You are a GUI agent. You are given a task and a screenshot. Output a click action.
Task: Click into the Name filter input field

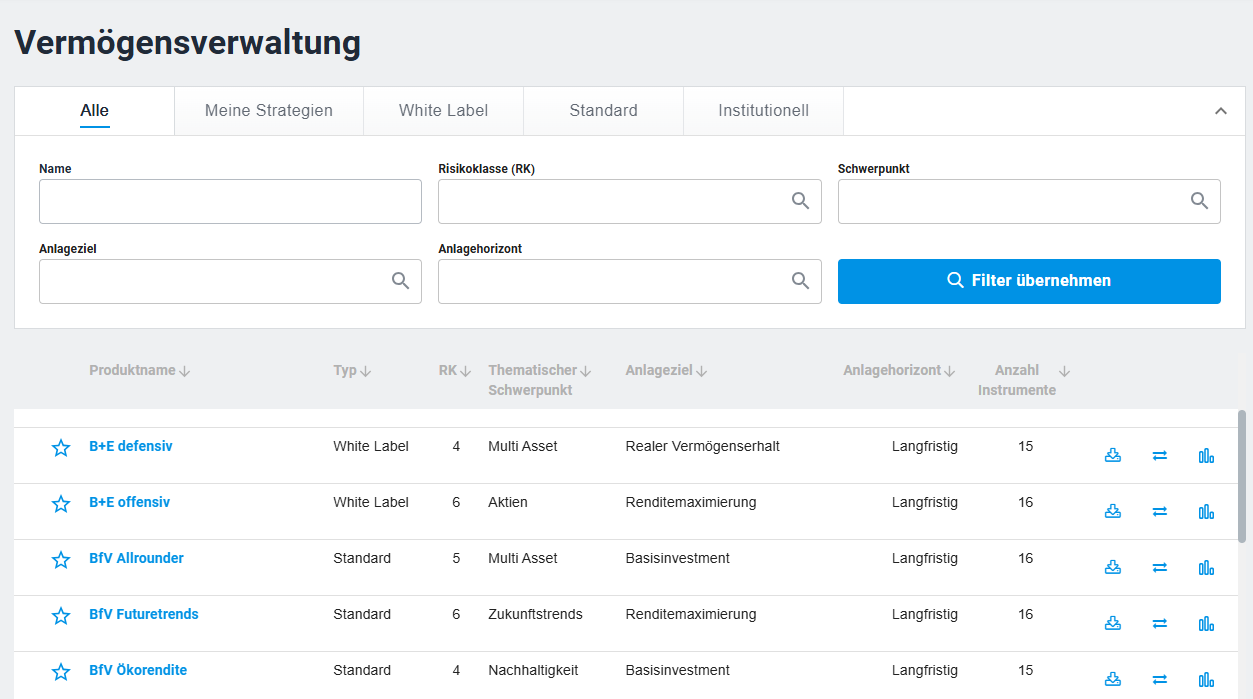pos(230,201)
